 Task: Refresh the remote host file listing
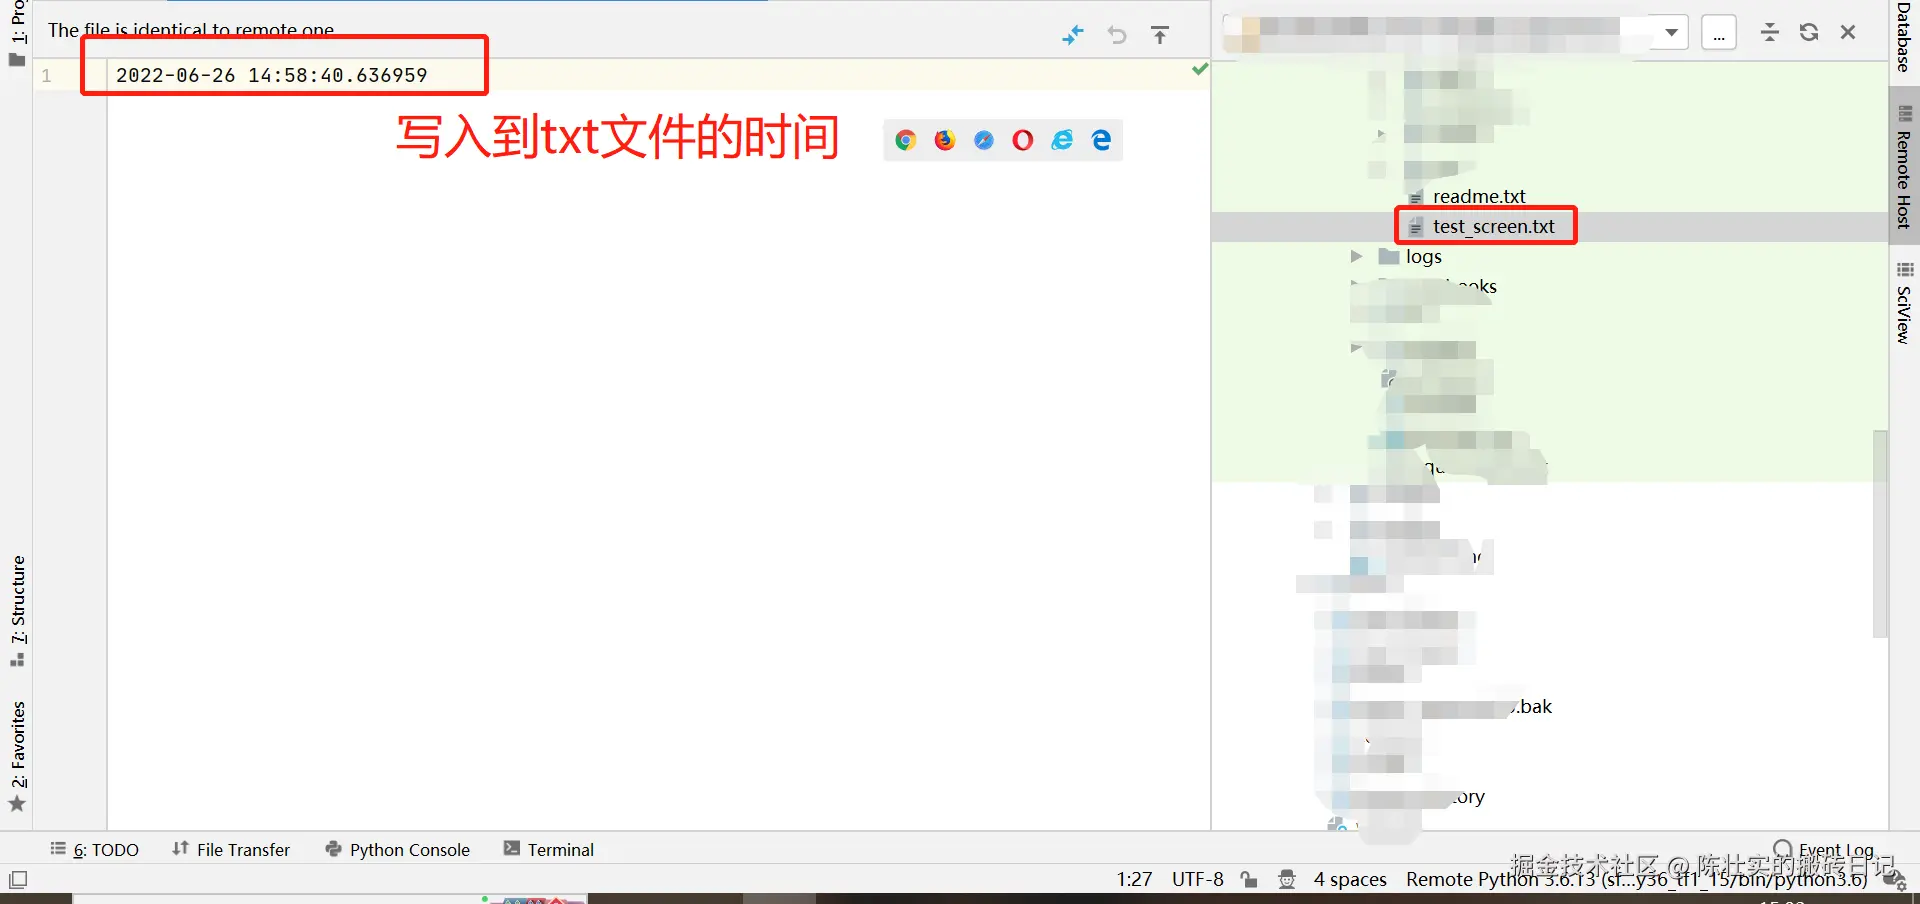[1808, 32]
